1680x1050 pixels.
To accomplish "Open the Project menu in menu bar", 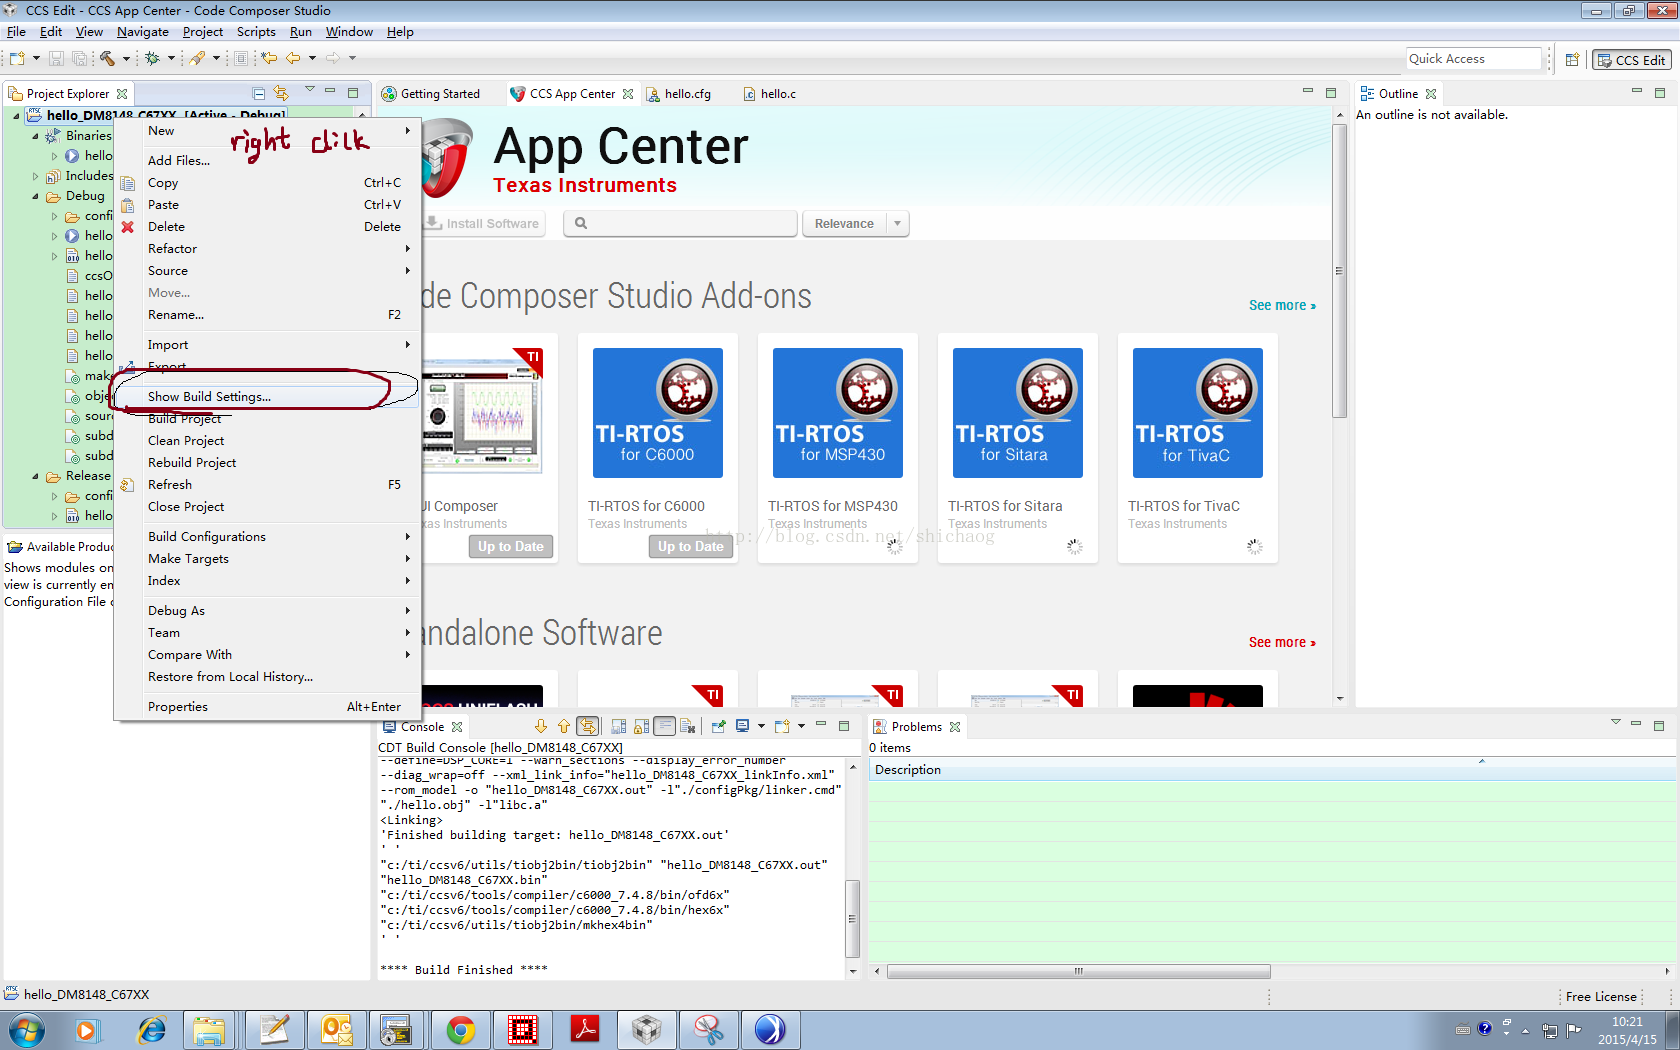I will [x=202, y=32].
